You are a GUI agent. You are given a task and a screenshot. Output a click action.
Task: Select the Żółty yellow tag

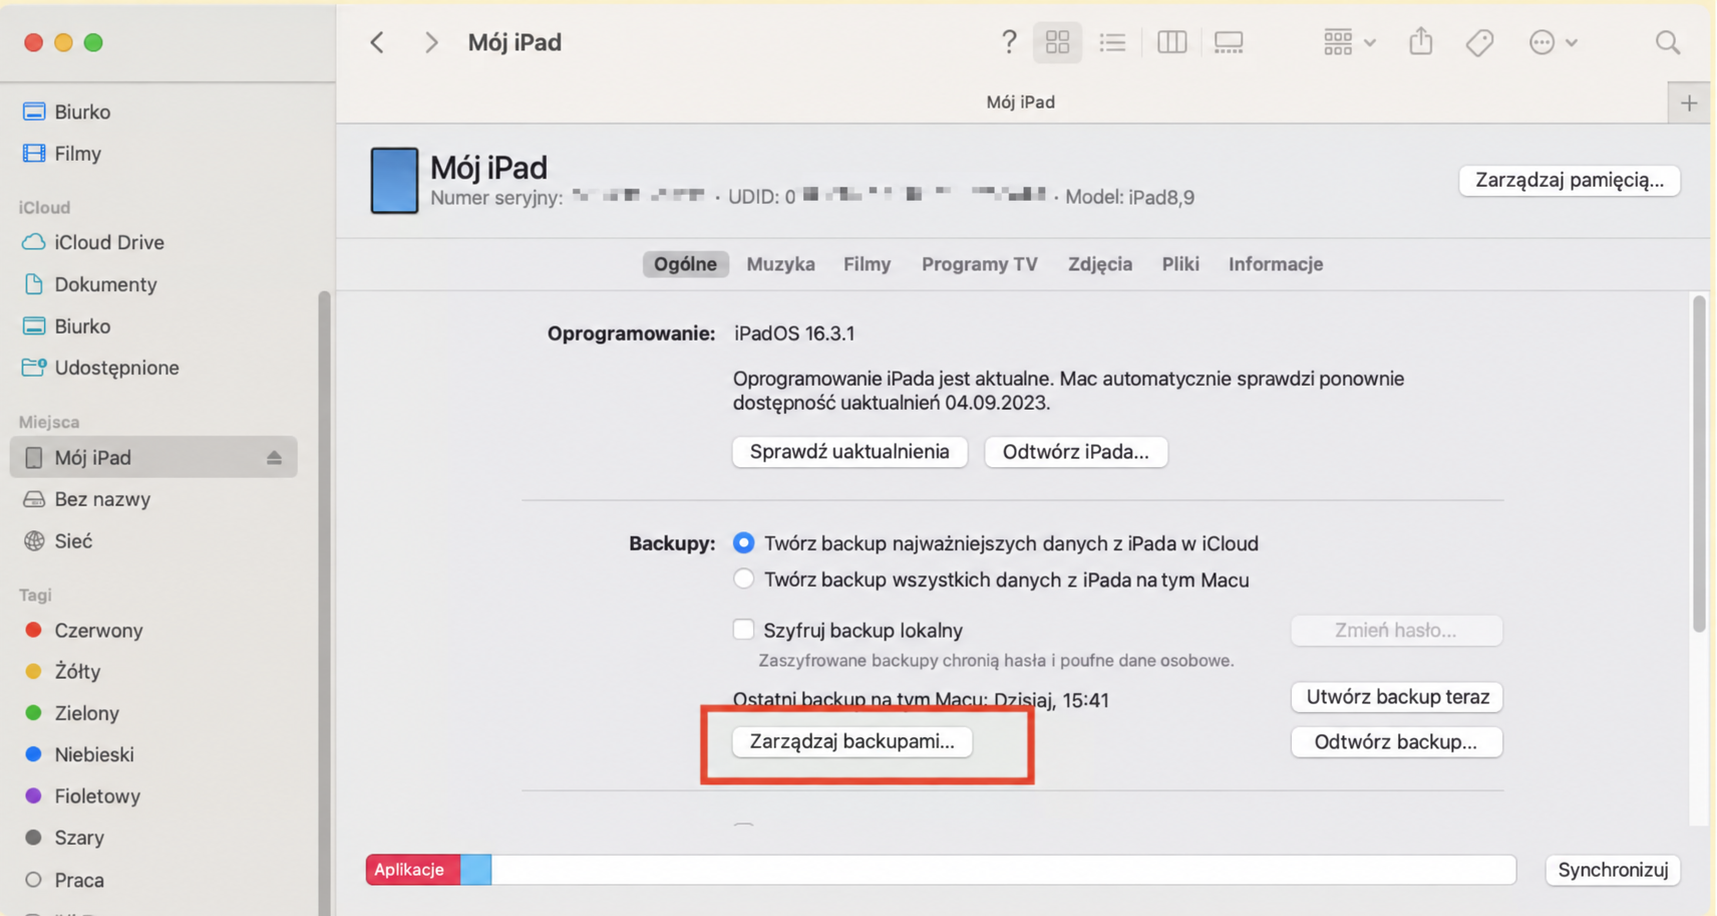click(62, 671)
